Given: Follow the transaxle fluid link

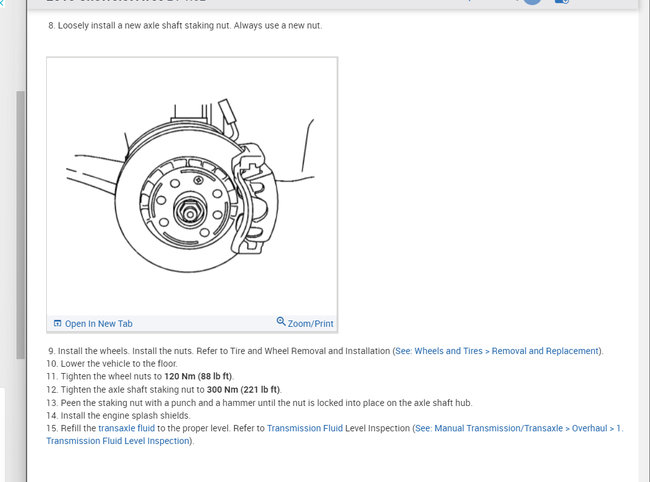Looking at the screenshot, I should (126, 428).
